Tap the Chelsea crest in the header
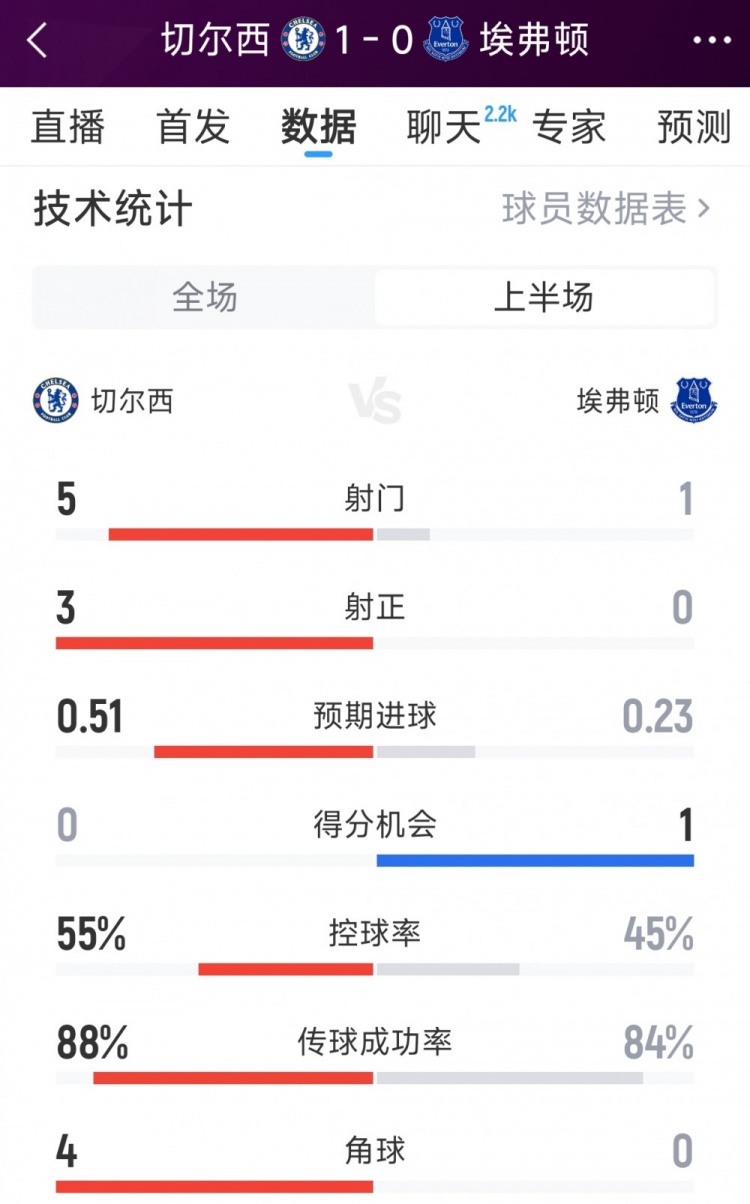The width and height of the screenshot is (750, 1204). (303, 40)
